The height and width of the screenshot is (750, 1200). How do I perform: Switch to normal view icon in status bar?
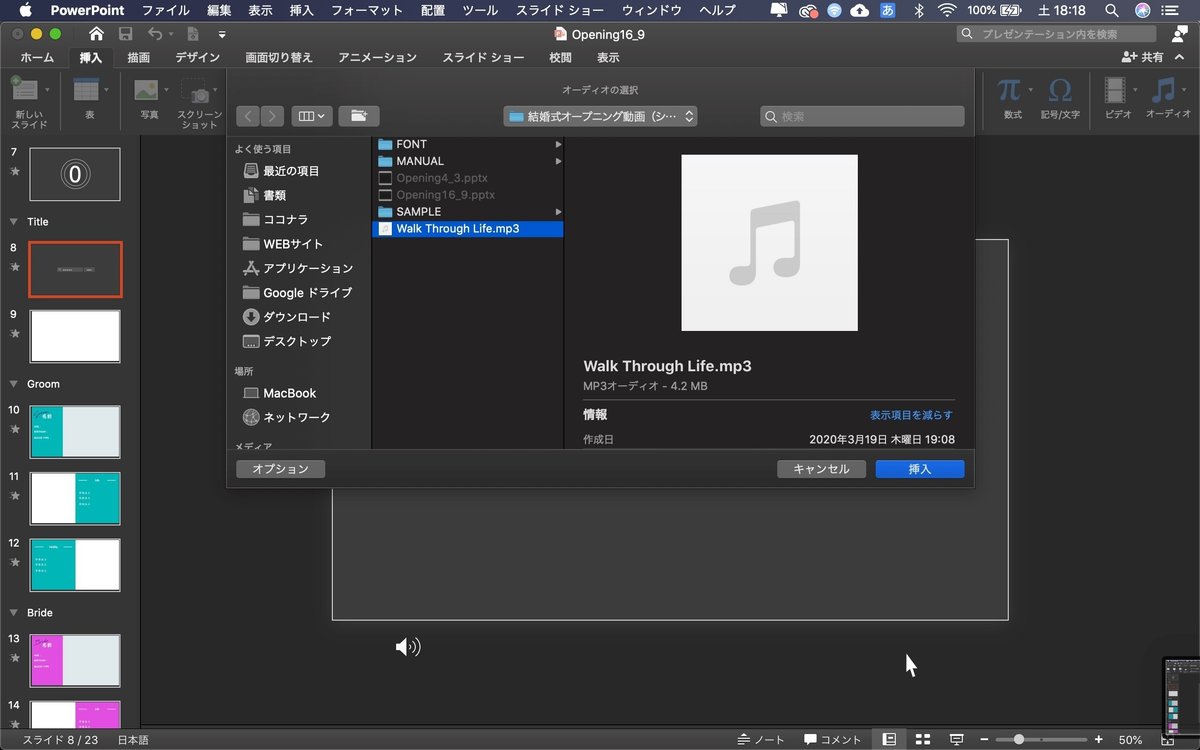coord(889,739)
